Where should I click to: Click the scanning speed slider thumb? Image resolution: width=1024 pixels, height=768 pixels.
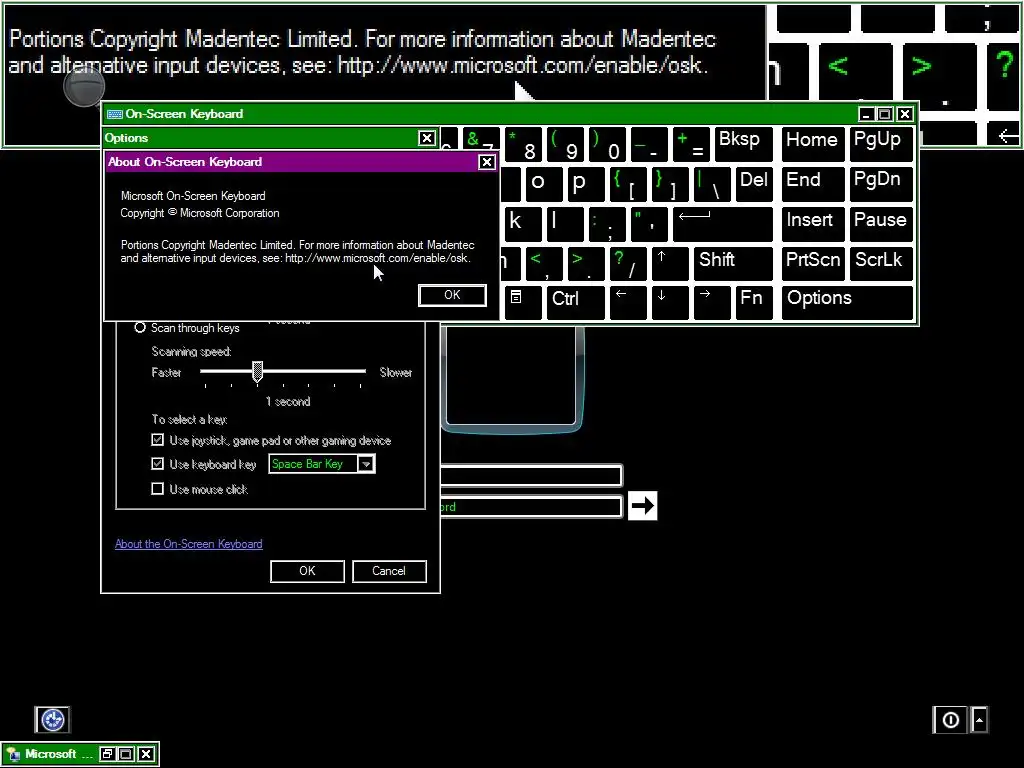coord(257,372)
